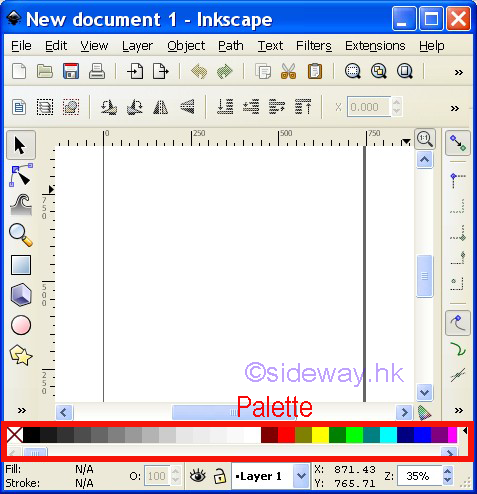
Task: Click the Import icon
Action: tap(135, 71)
